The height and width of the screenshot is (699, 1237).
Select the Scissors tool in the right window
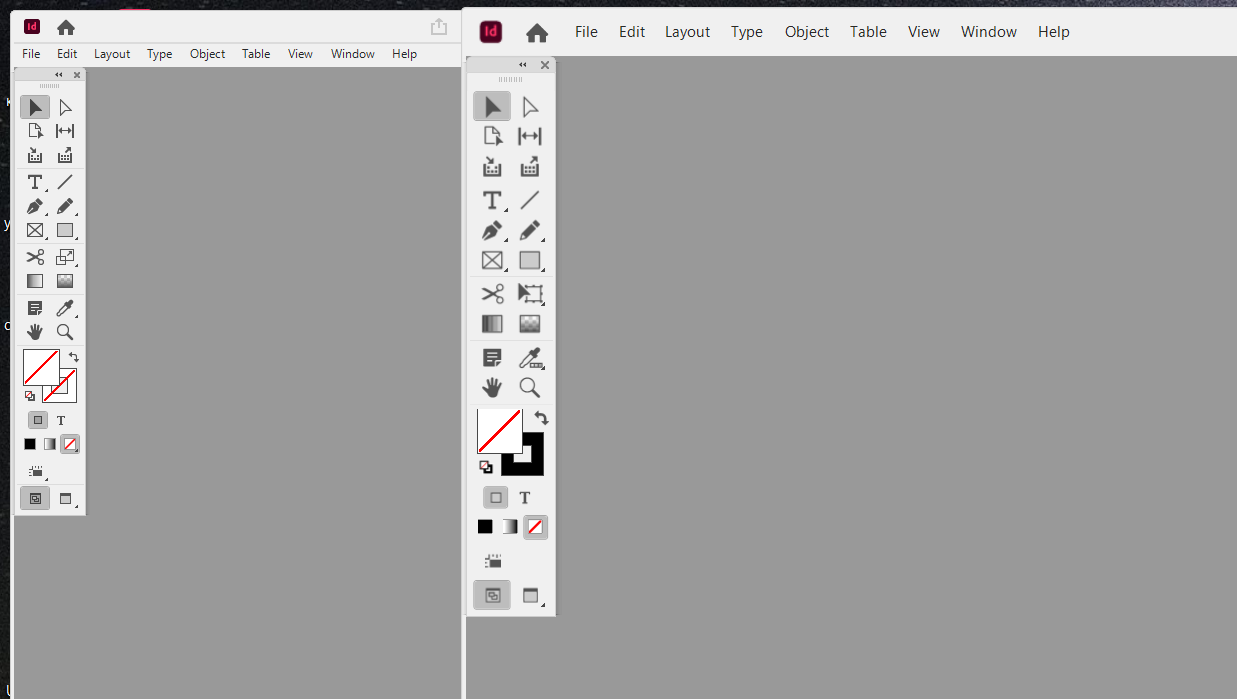pos(492,294)
